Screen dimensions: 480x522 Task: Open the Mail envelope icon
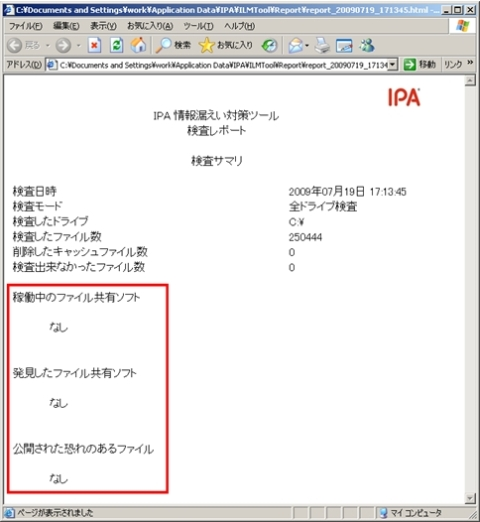point(296,45)
